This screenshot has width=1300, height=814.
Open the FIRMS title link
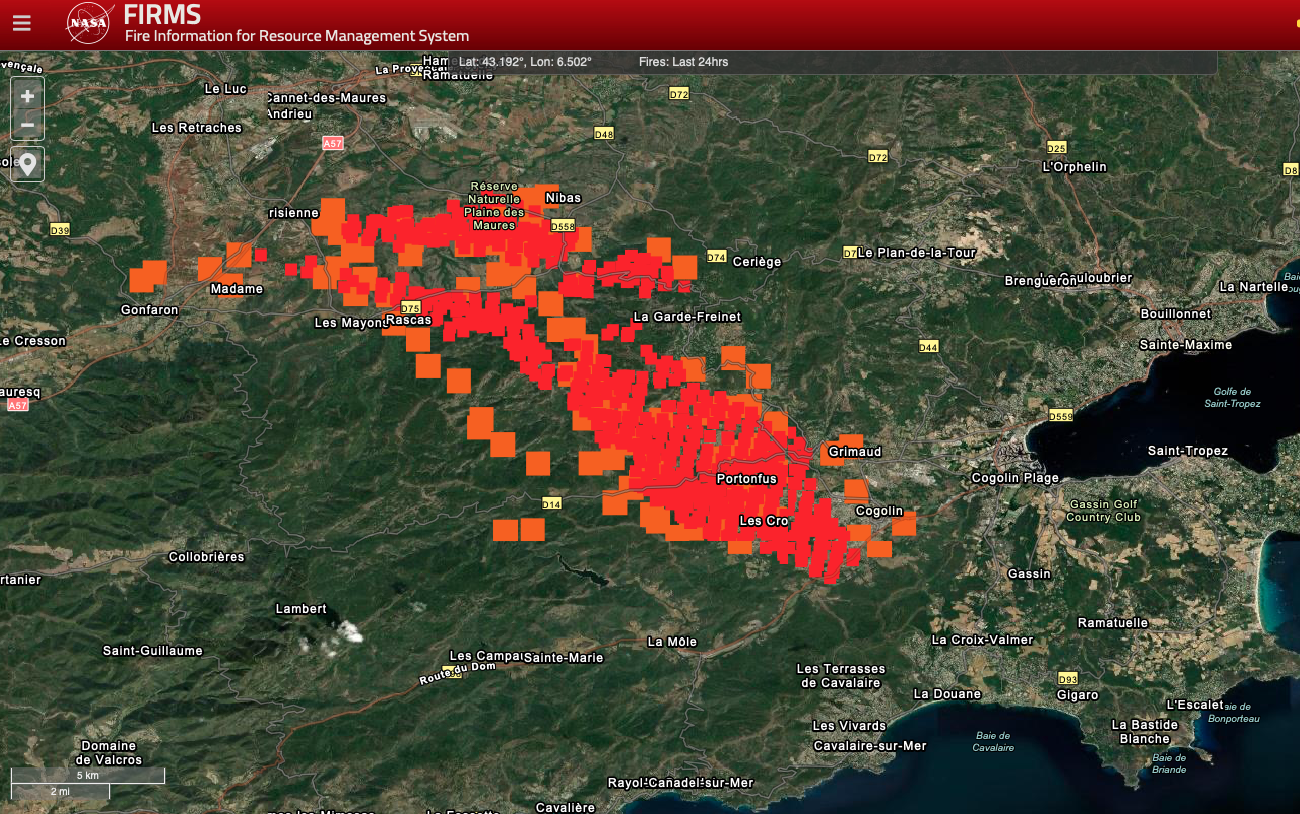[162, 15]
